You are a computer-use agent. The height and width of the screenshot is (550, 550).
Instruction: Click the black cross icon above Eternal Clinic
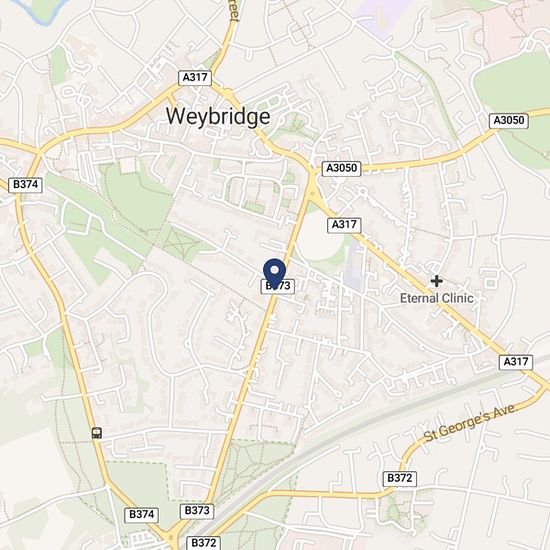pos(436,281)
